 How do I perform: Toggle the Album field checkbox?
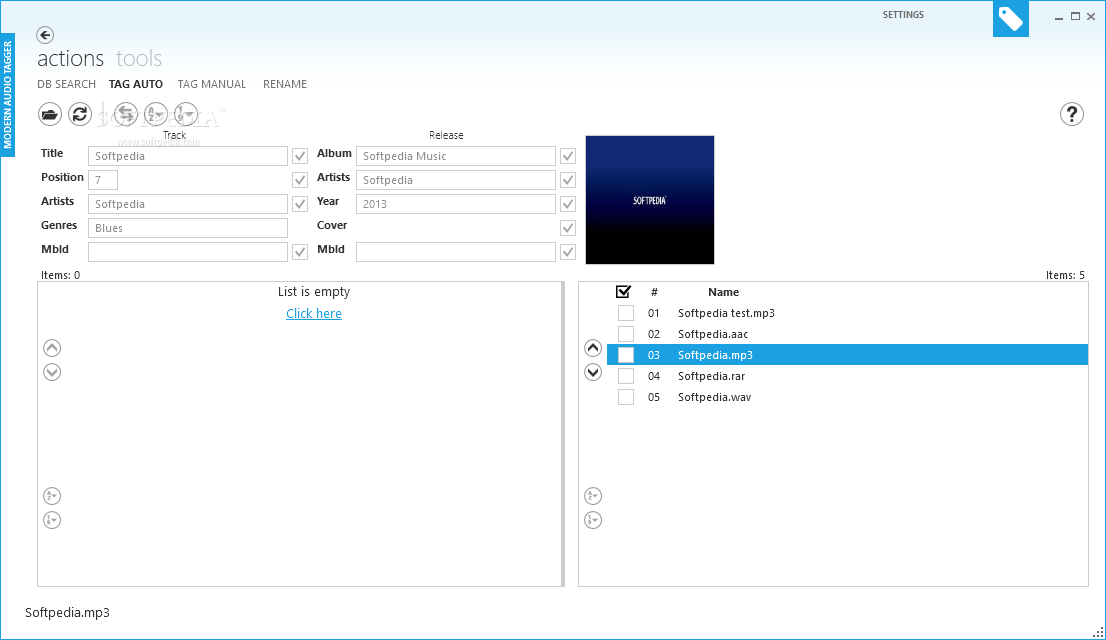click(568, 156)
